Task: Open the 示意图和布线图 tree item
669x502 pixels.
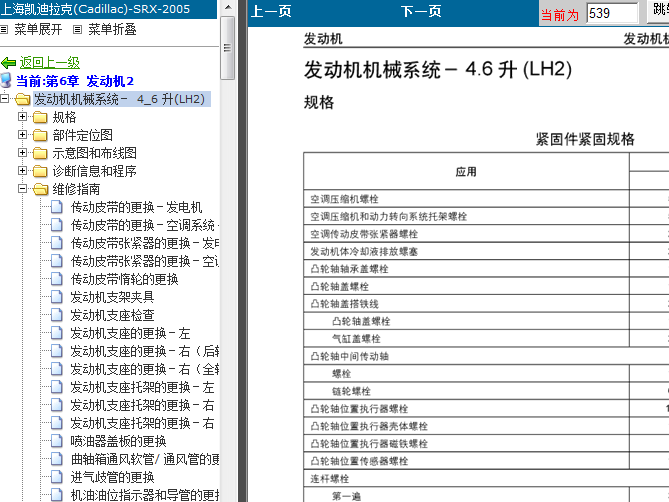Action: pyautogui.click(x=95, y=153)
